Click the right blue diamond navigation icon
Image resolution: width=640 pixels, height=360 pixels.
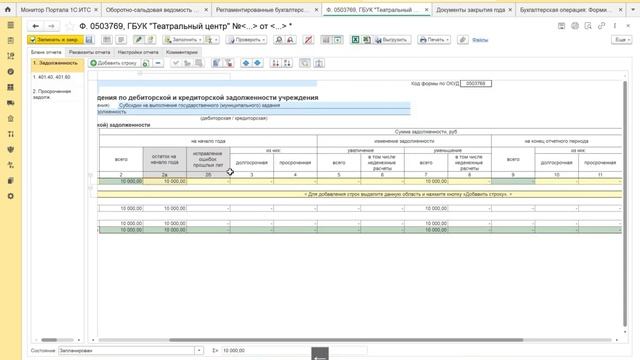(x=257, y=63)
